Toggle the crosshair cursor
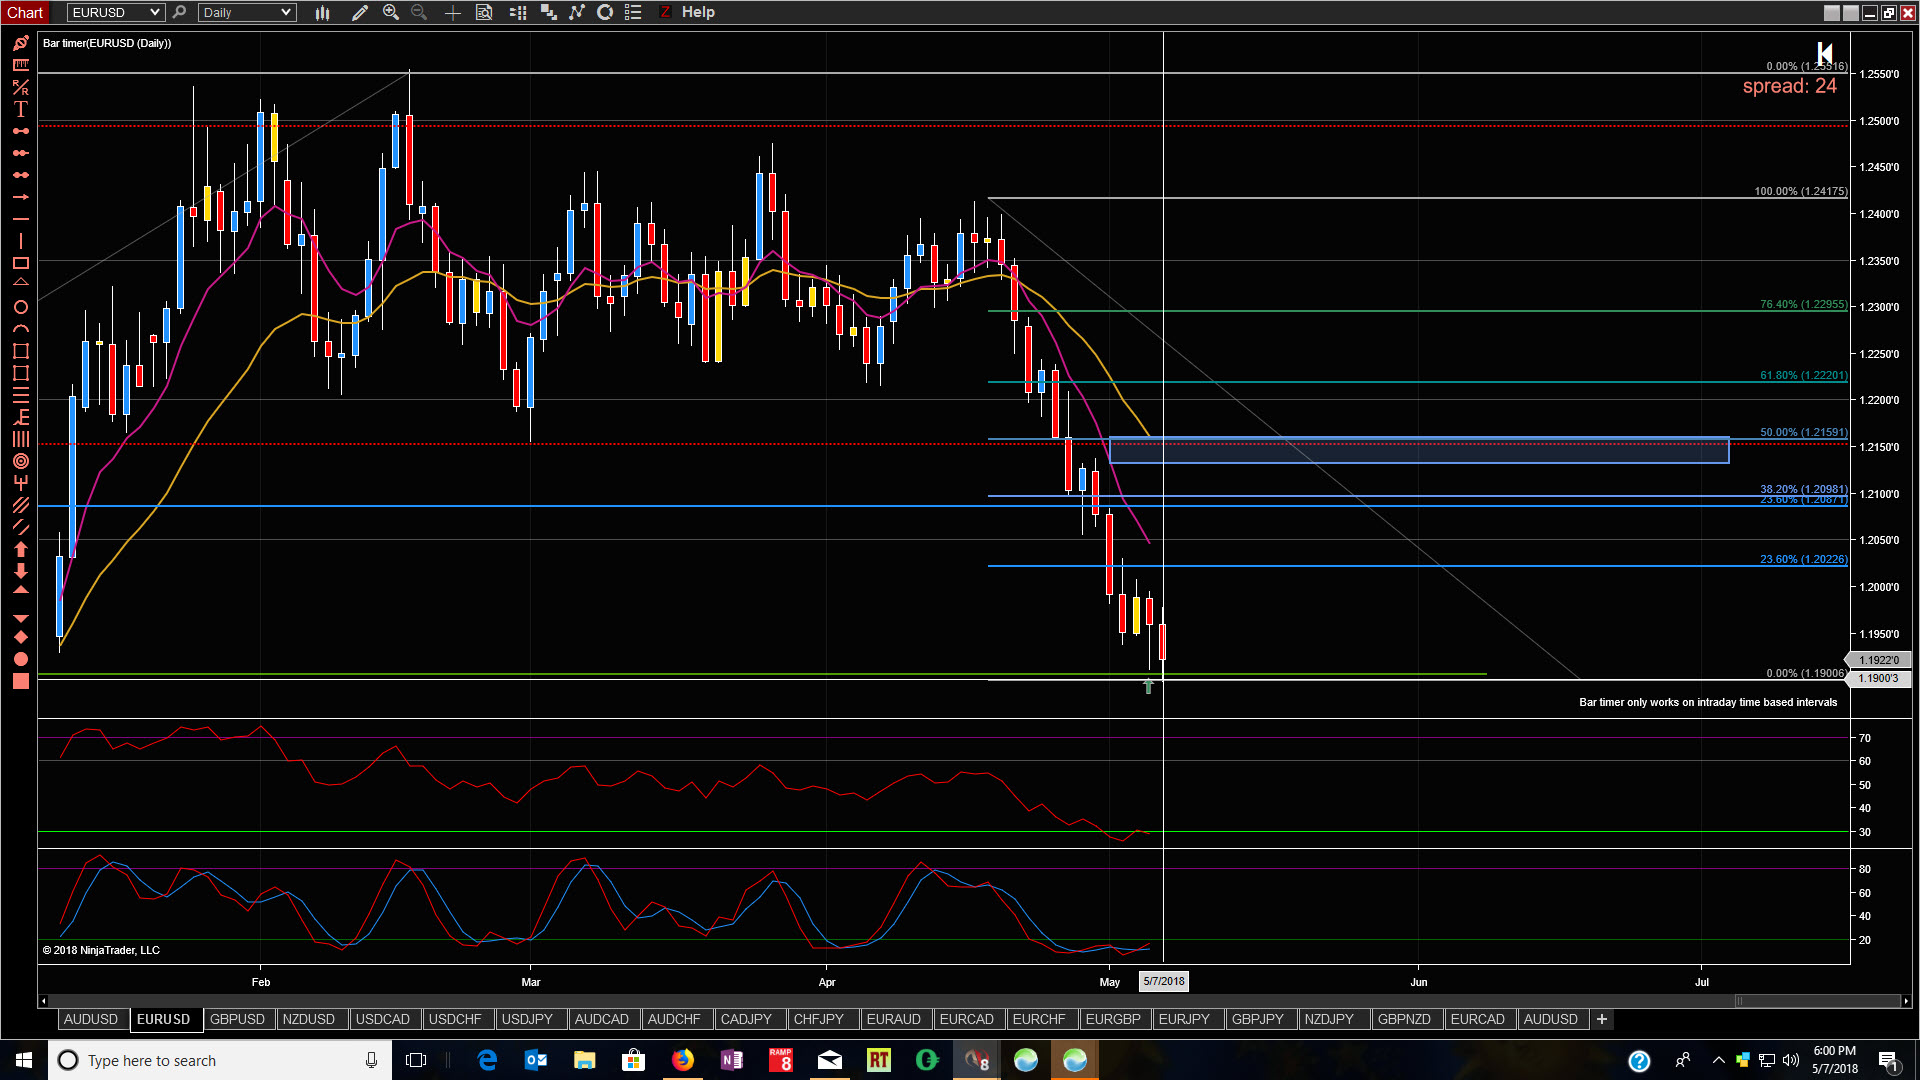The width and height of the screenshot is (1920, 1080). coord(452,12)
